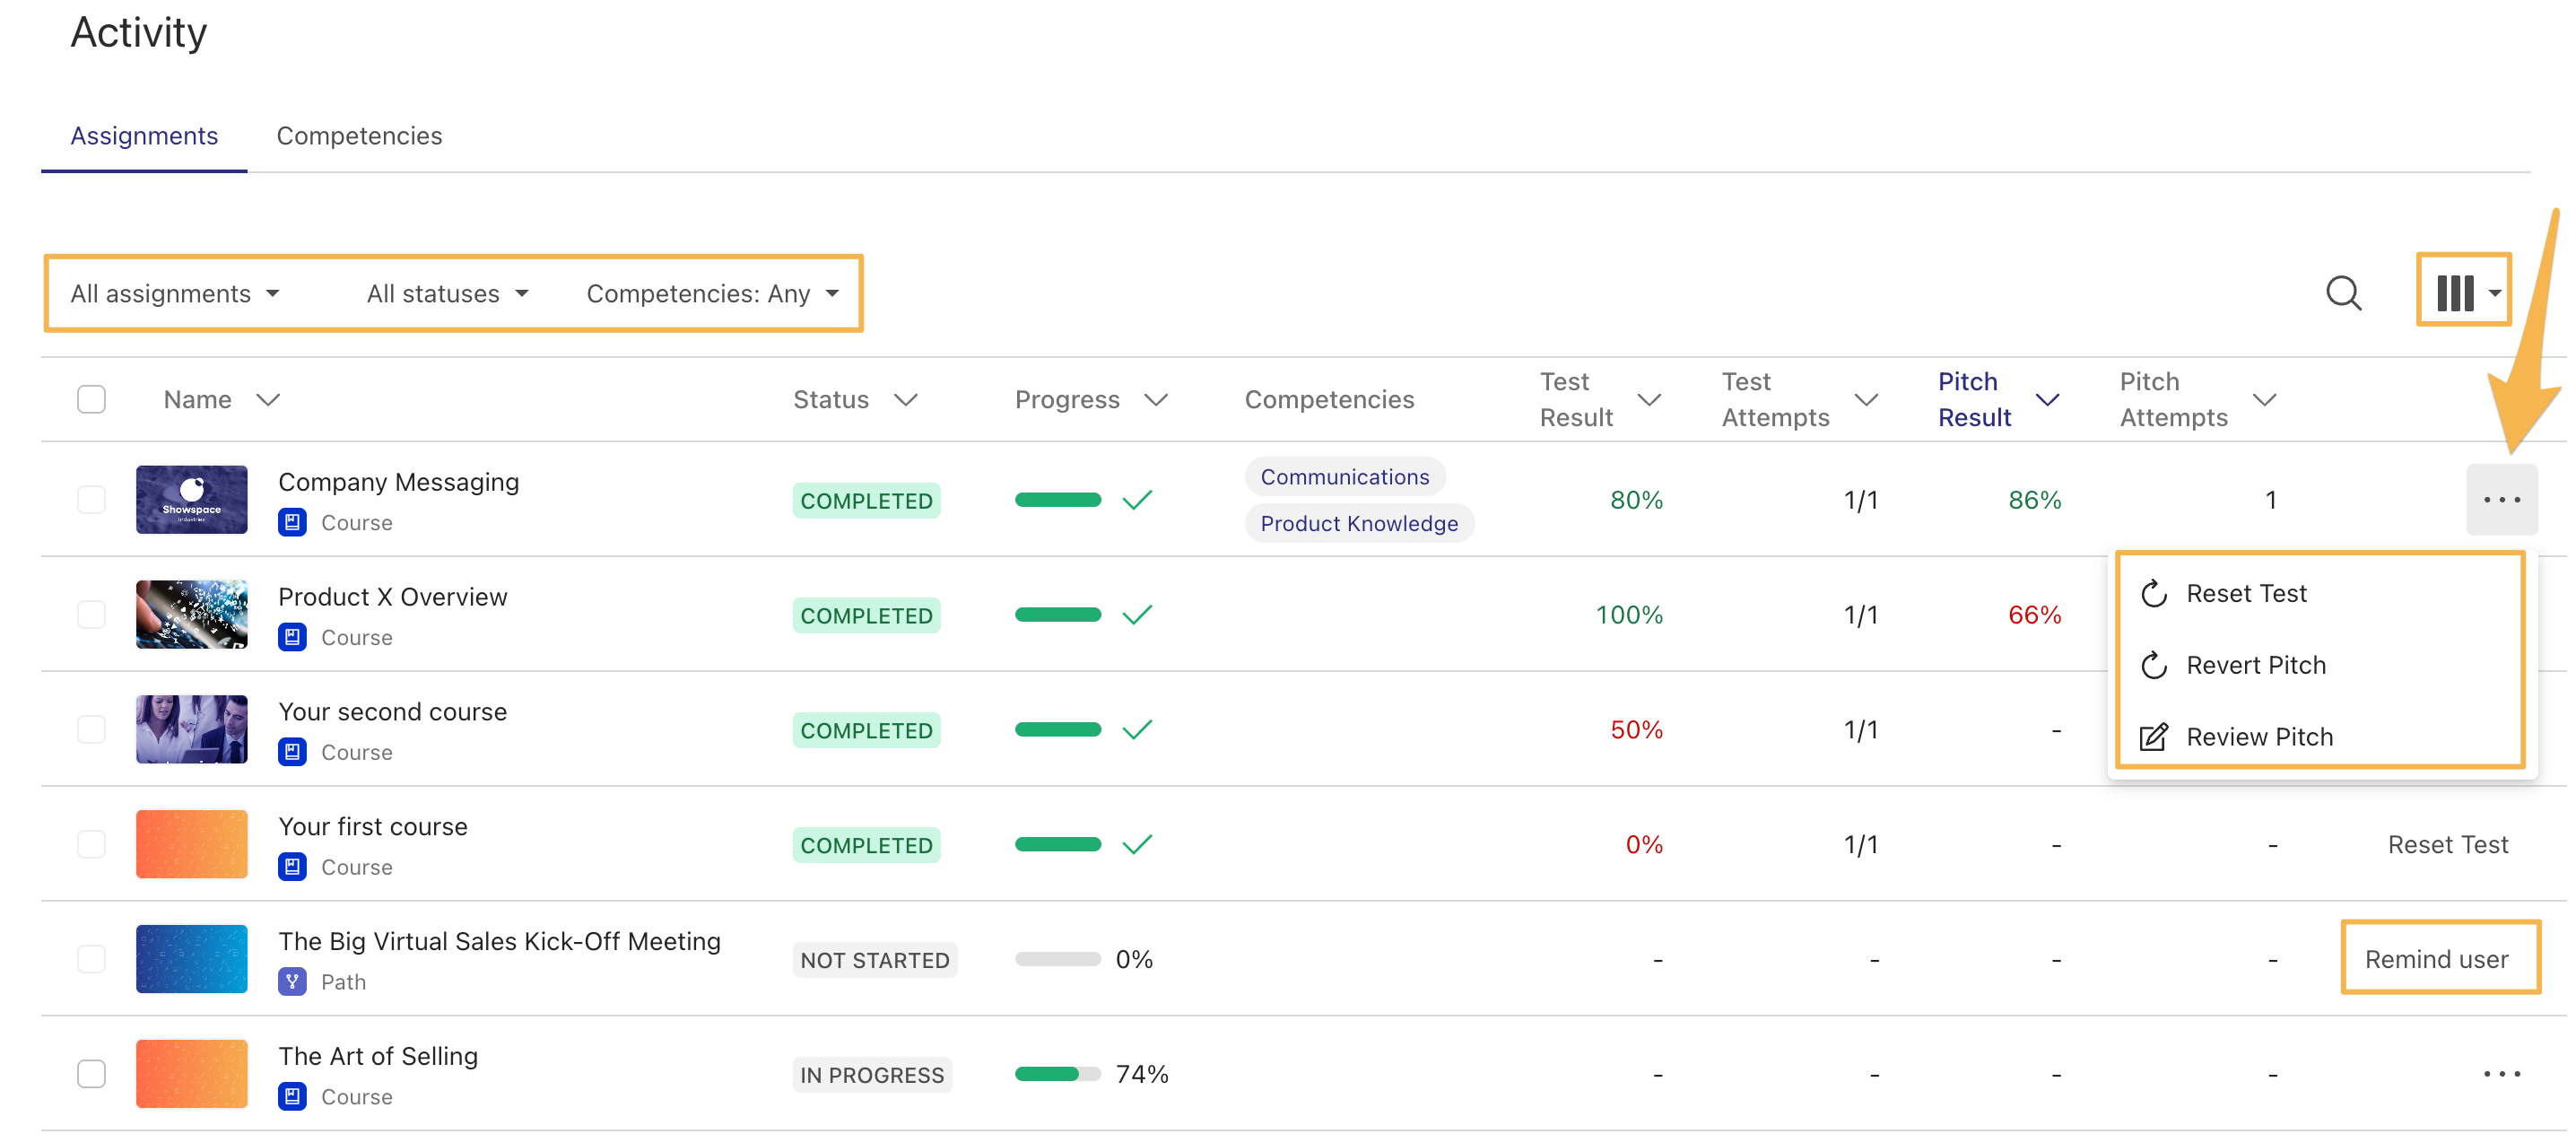Click the Reset Test menu option
The height and width of the screenshot is (1134, 2576).
tap(2245, 594)
